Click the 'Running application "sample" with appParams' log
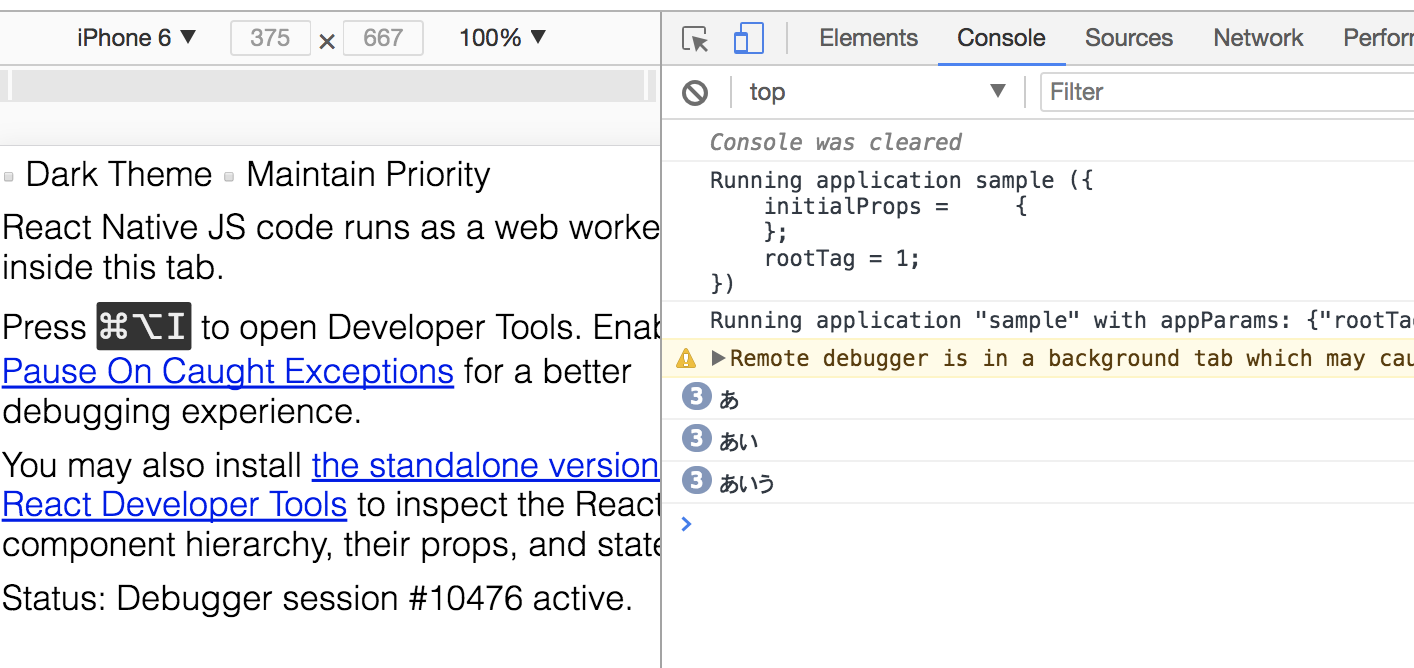Viewport: 1414px width, 668px height. click(x=1061, y=321)
